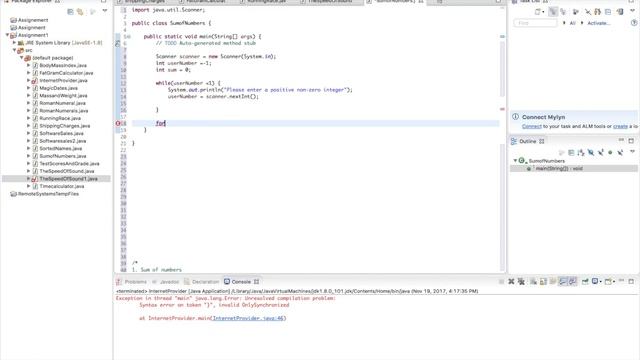This screenshot has height=360, width=640.
Task: Collapse the src folder
Action: pos(15,50)
